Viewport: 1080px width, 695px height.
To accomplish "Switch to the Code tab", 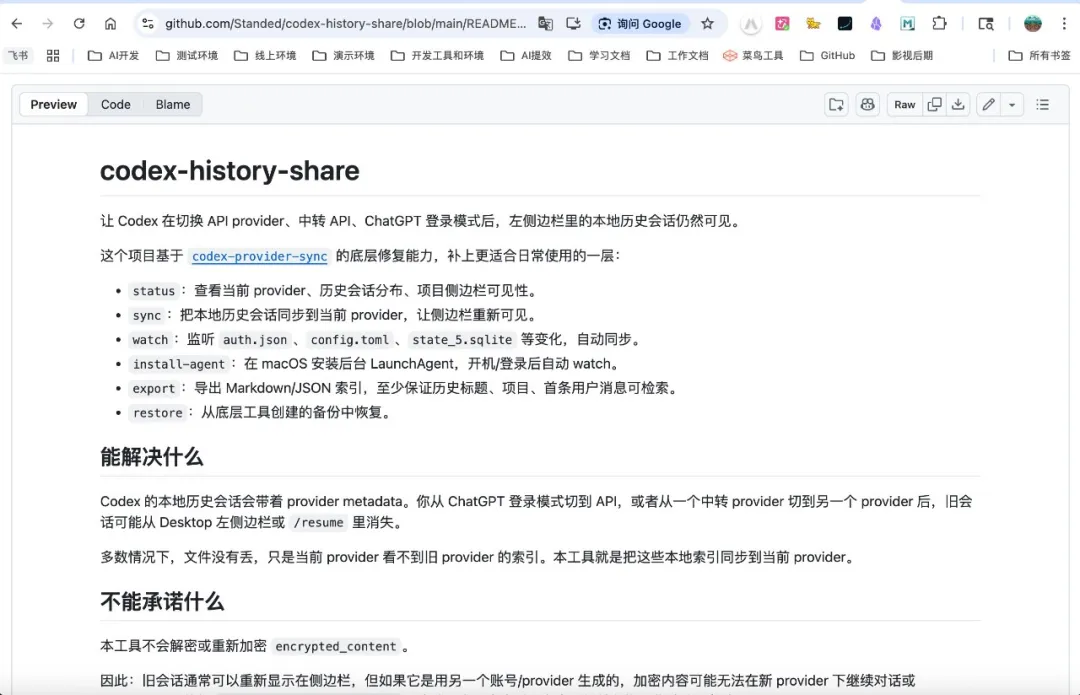I will [116, 105].
